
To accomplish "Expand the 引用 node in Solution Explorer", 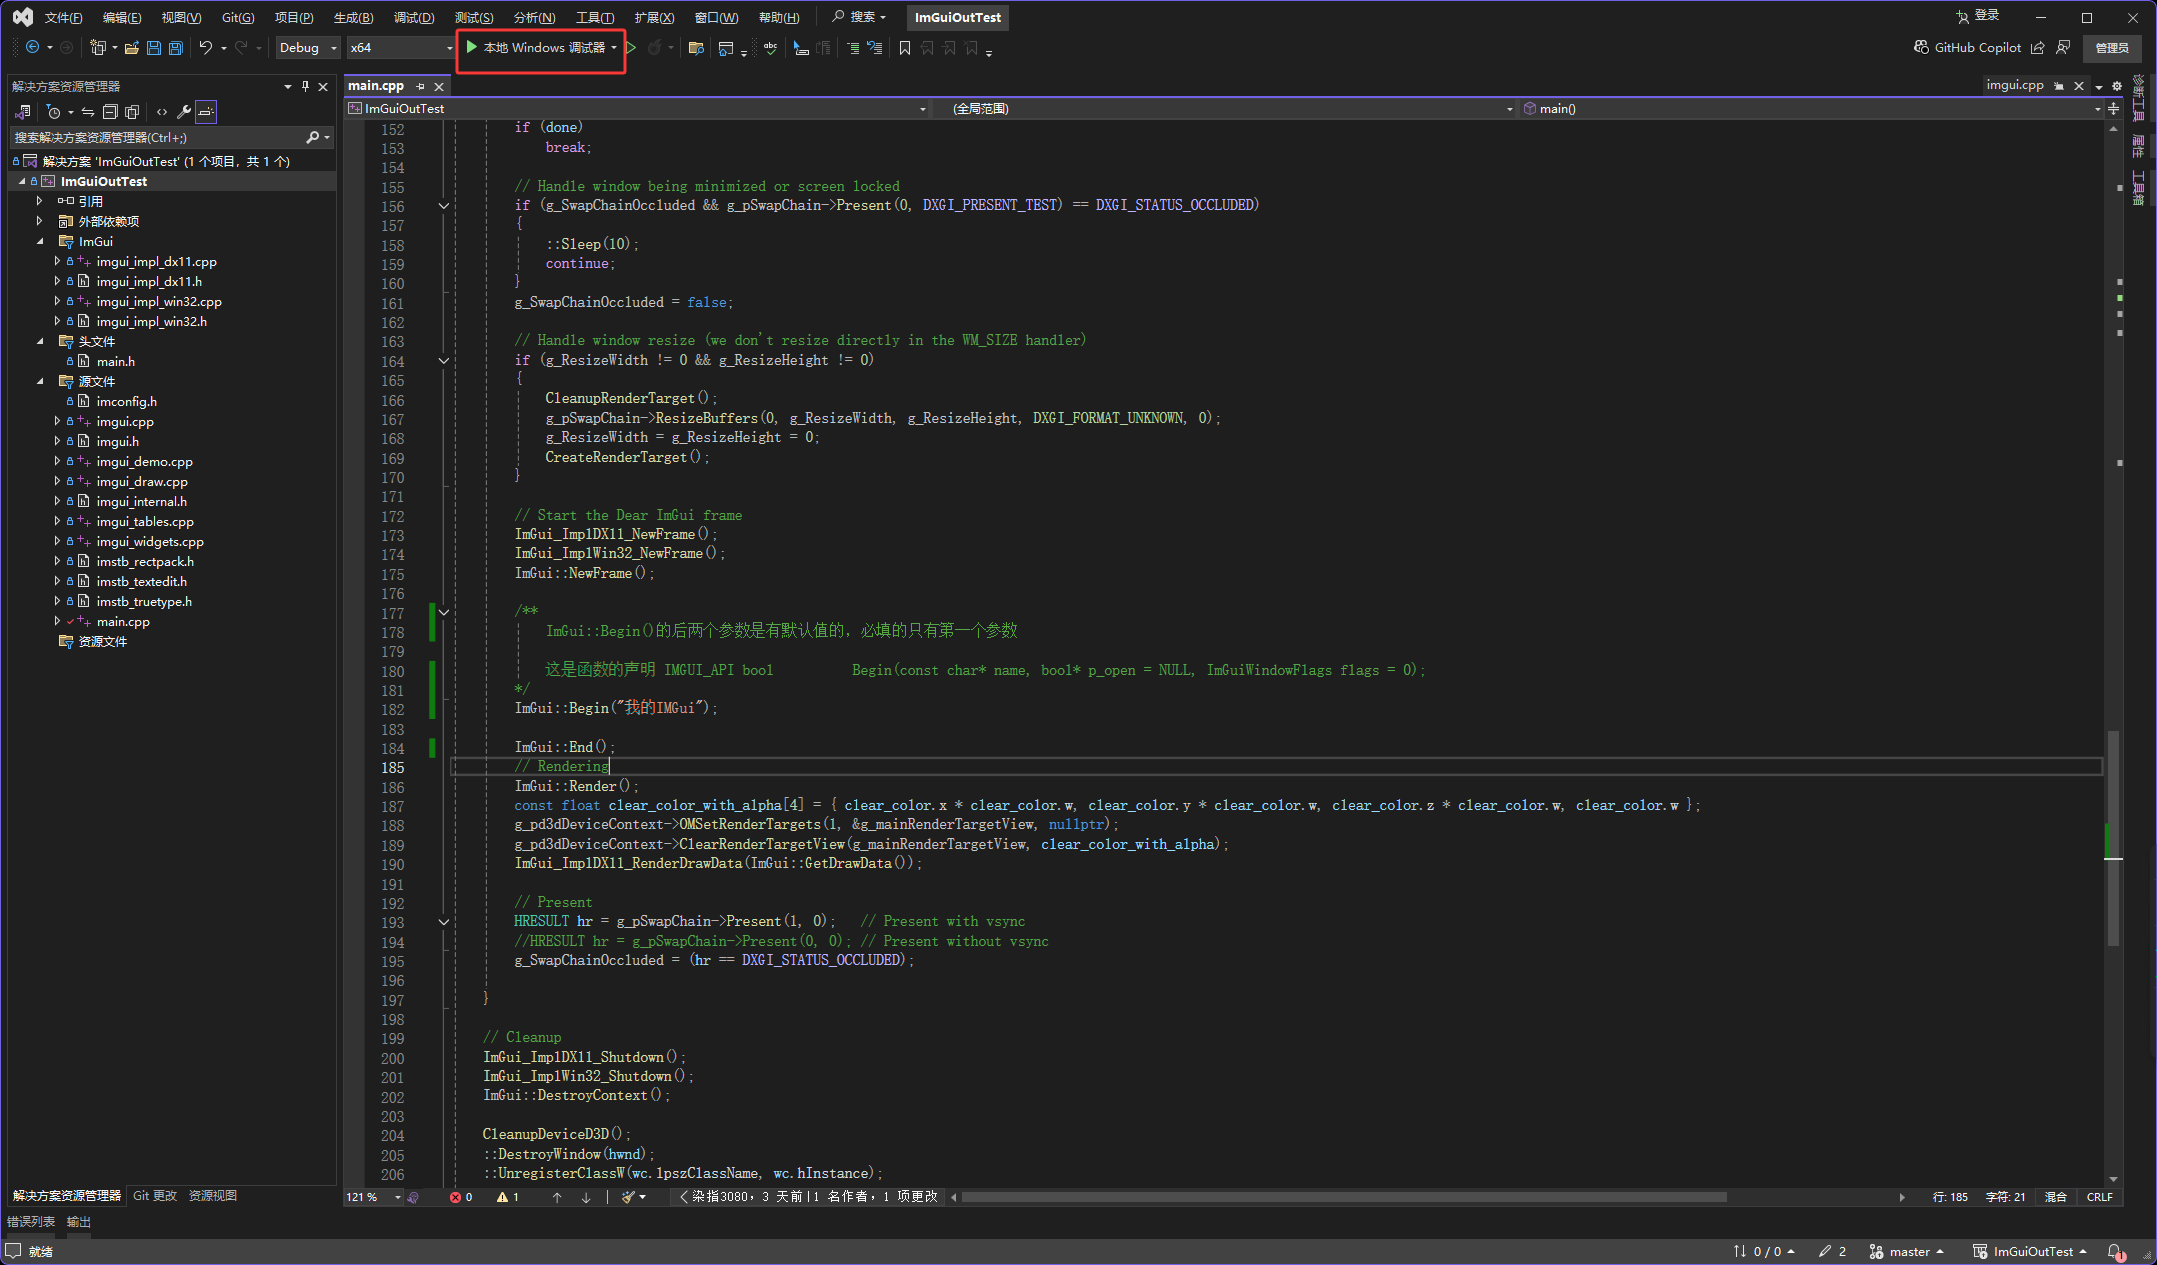I will click(x=40, y=201).
